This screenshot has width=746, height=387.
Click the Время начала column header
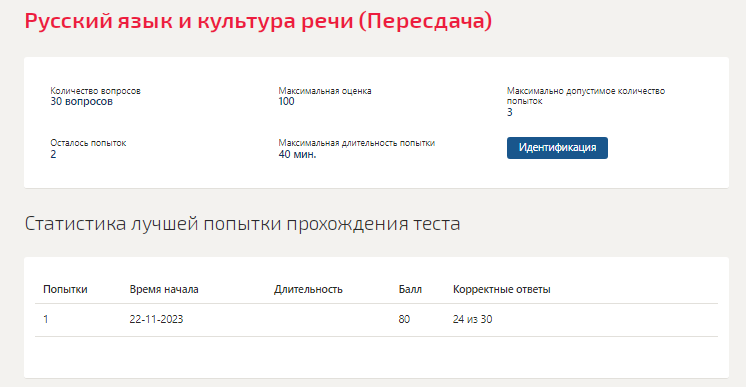[164, 289]
